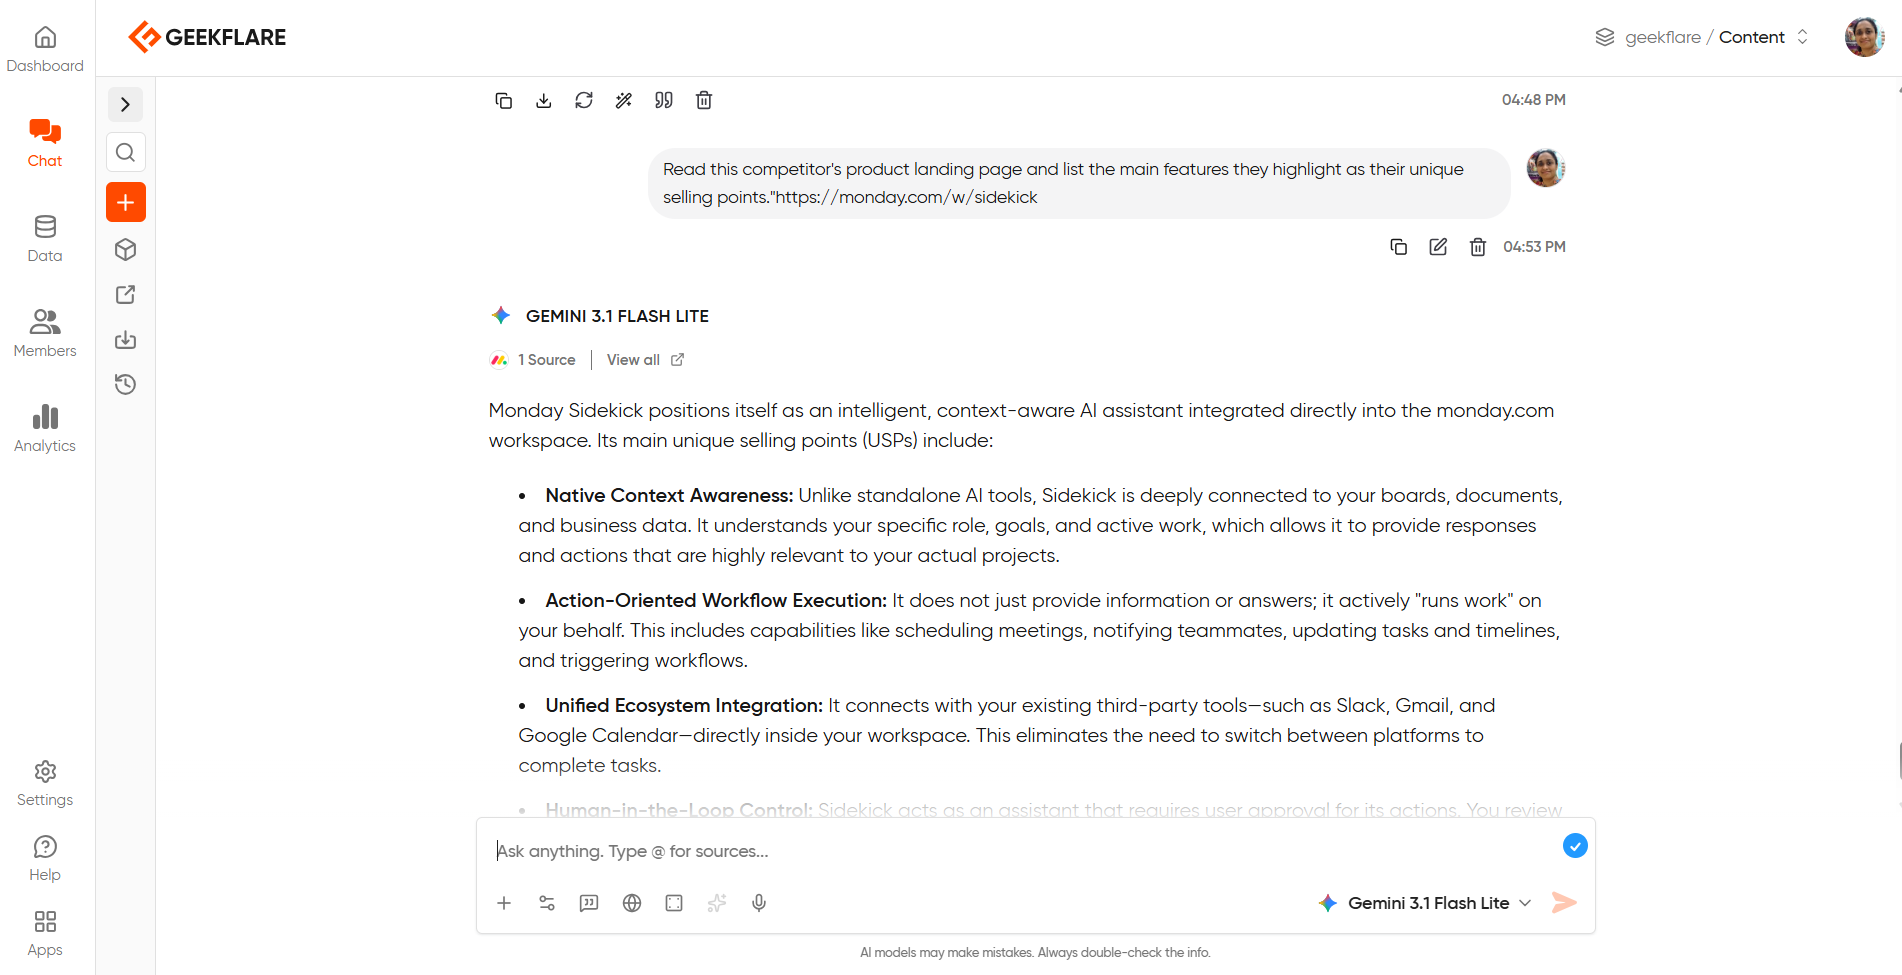
Task: Open the cube icon in chat sidebar
Action: click(126, 249)
